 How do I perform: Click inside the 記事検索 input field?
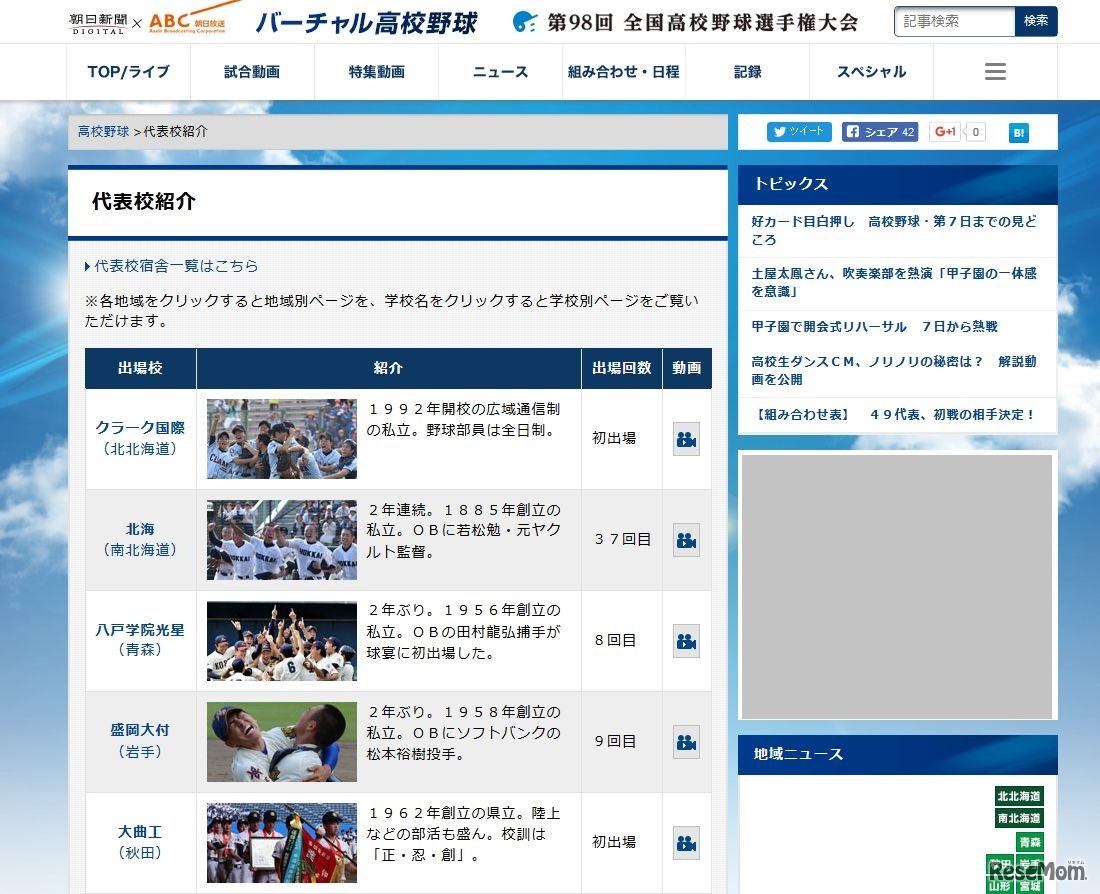pos(953,19)
